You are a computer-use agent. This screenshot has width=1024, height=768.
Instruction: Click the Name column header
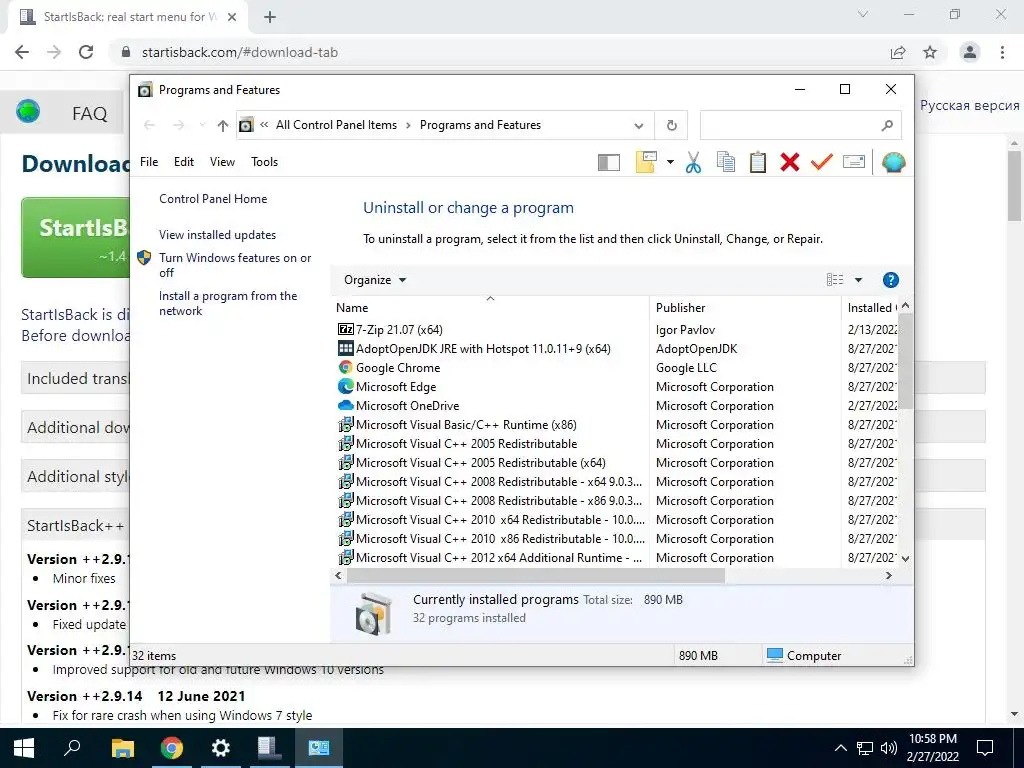(x=490, y=308)
